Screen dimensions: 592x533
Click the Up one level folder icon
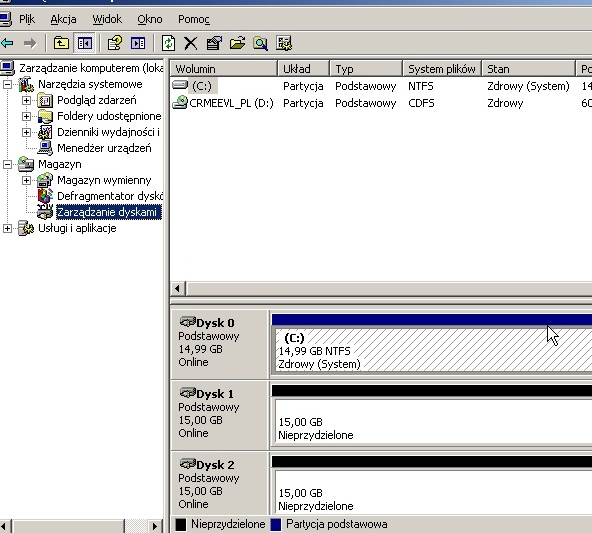tap(61, 43)
